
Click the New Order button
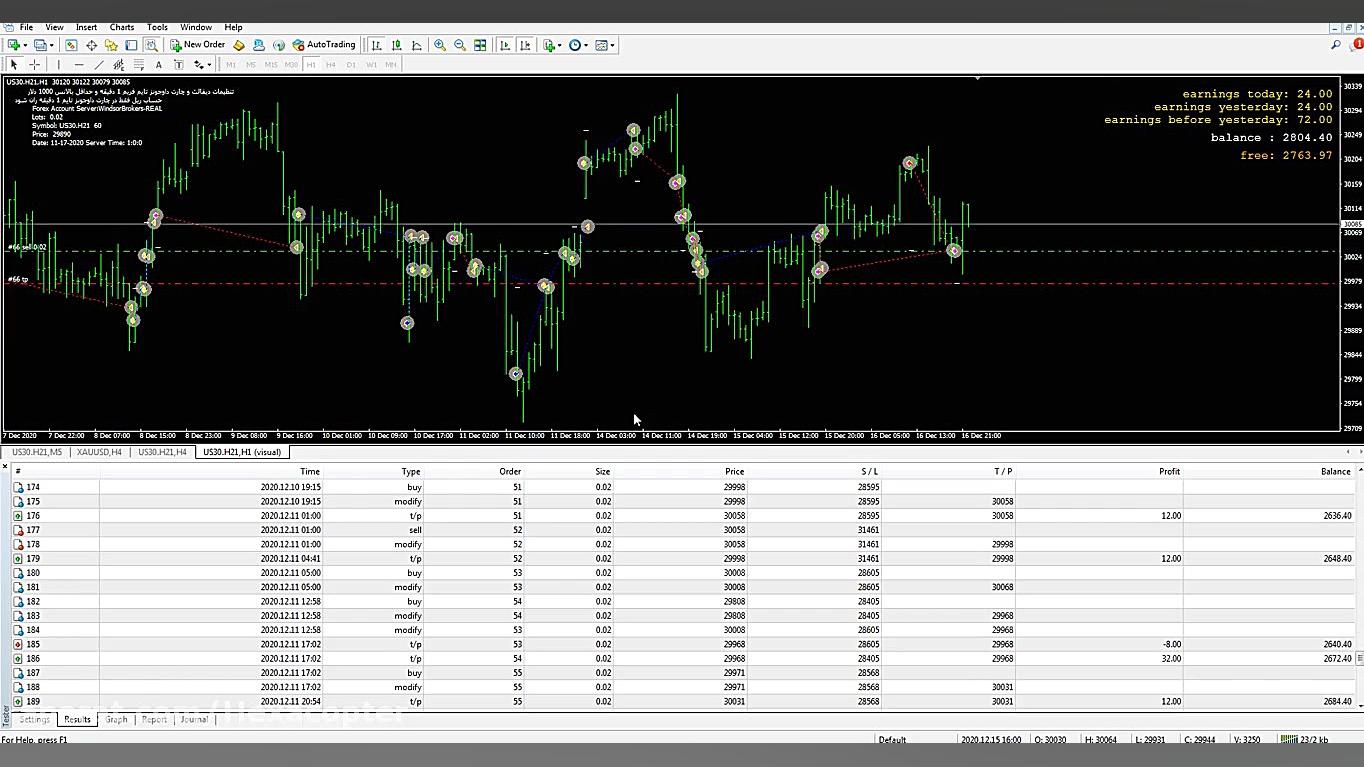(197, 45)
